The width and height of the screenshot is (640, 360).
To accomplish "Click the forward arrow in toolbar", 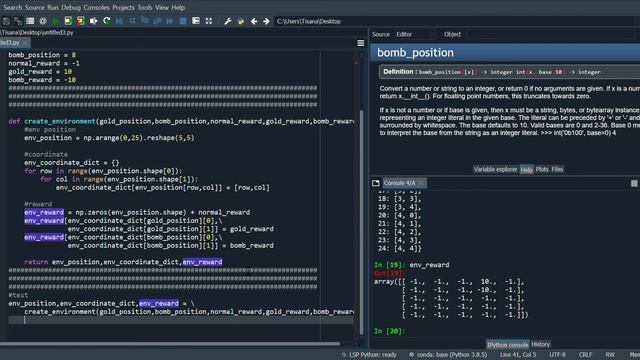I will (x=266, y=21).
